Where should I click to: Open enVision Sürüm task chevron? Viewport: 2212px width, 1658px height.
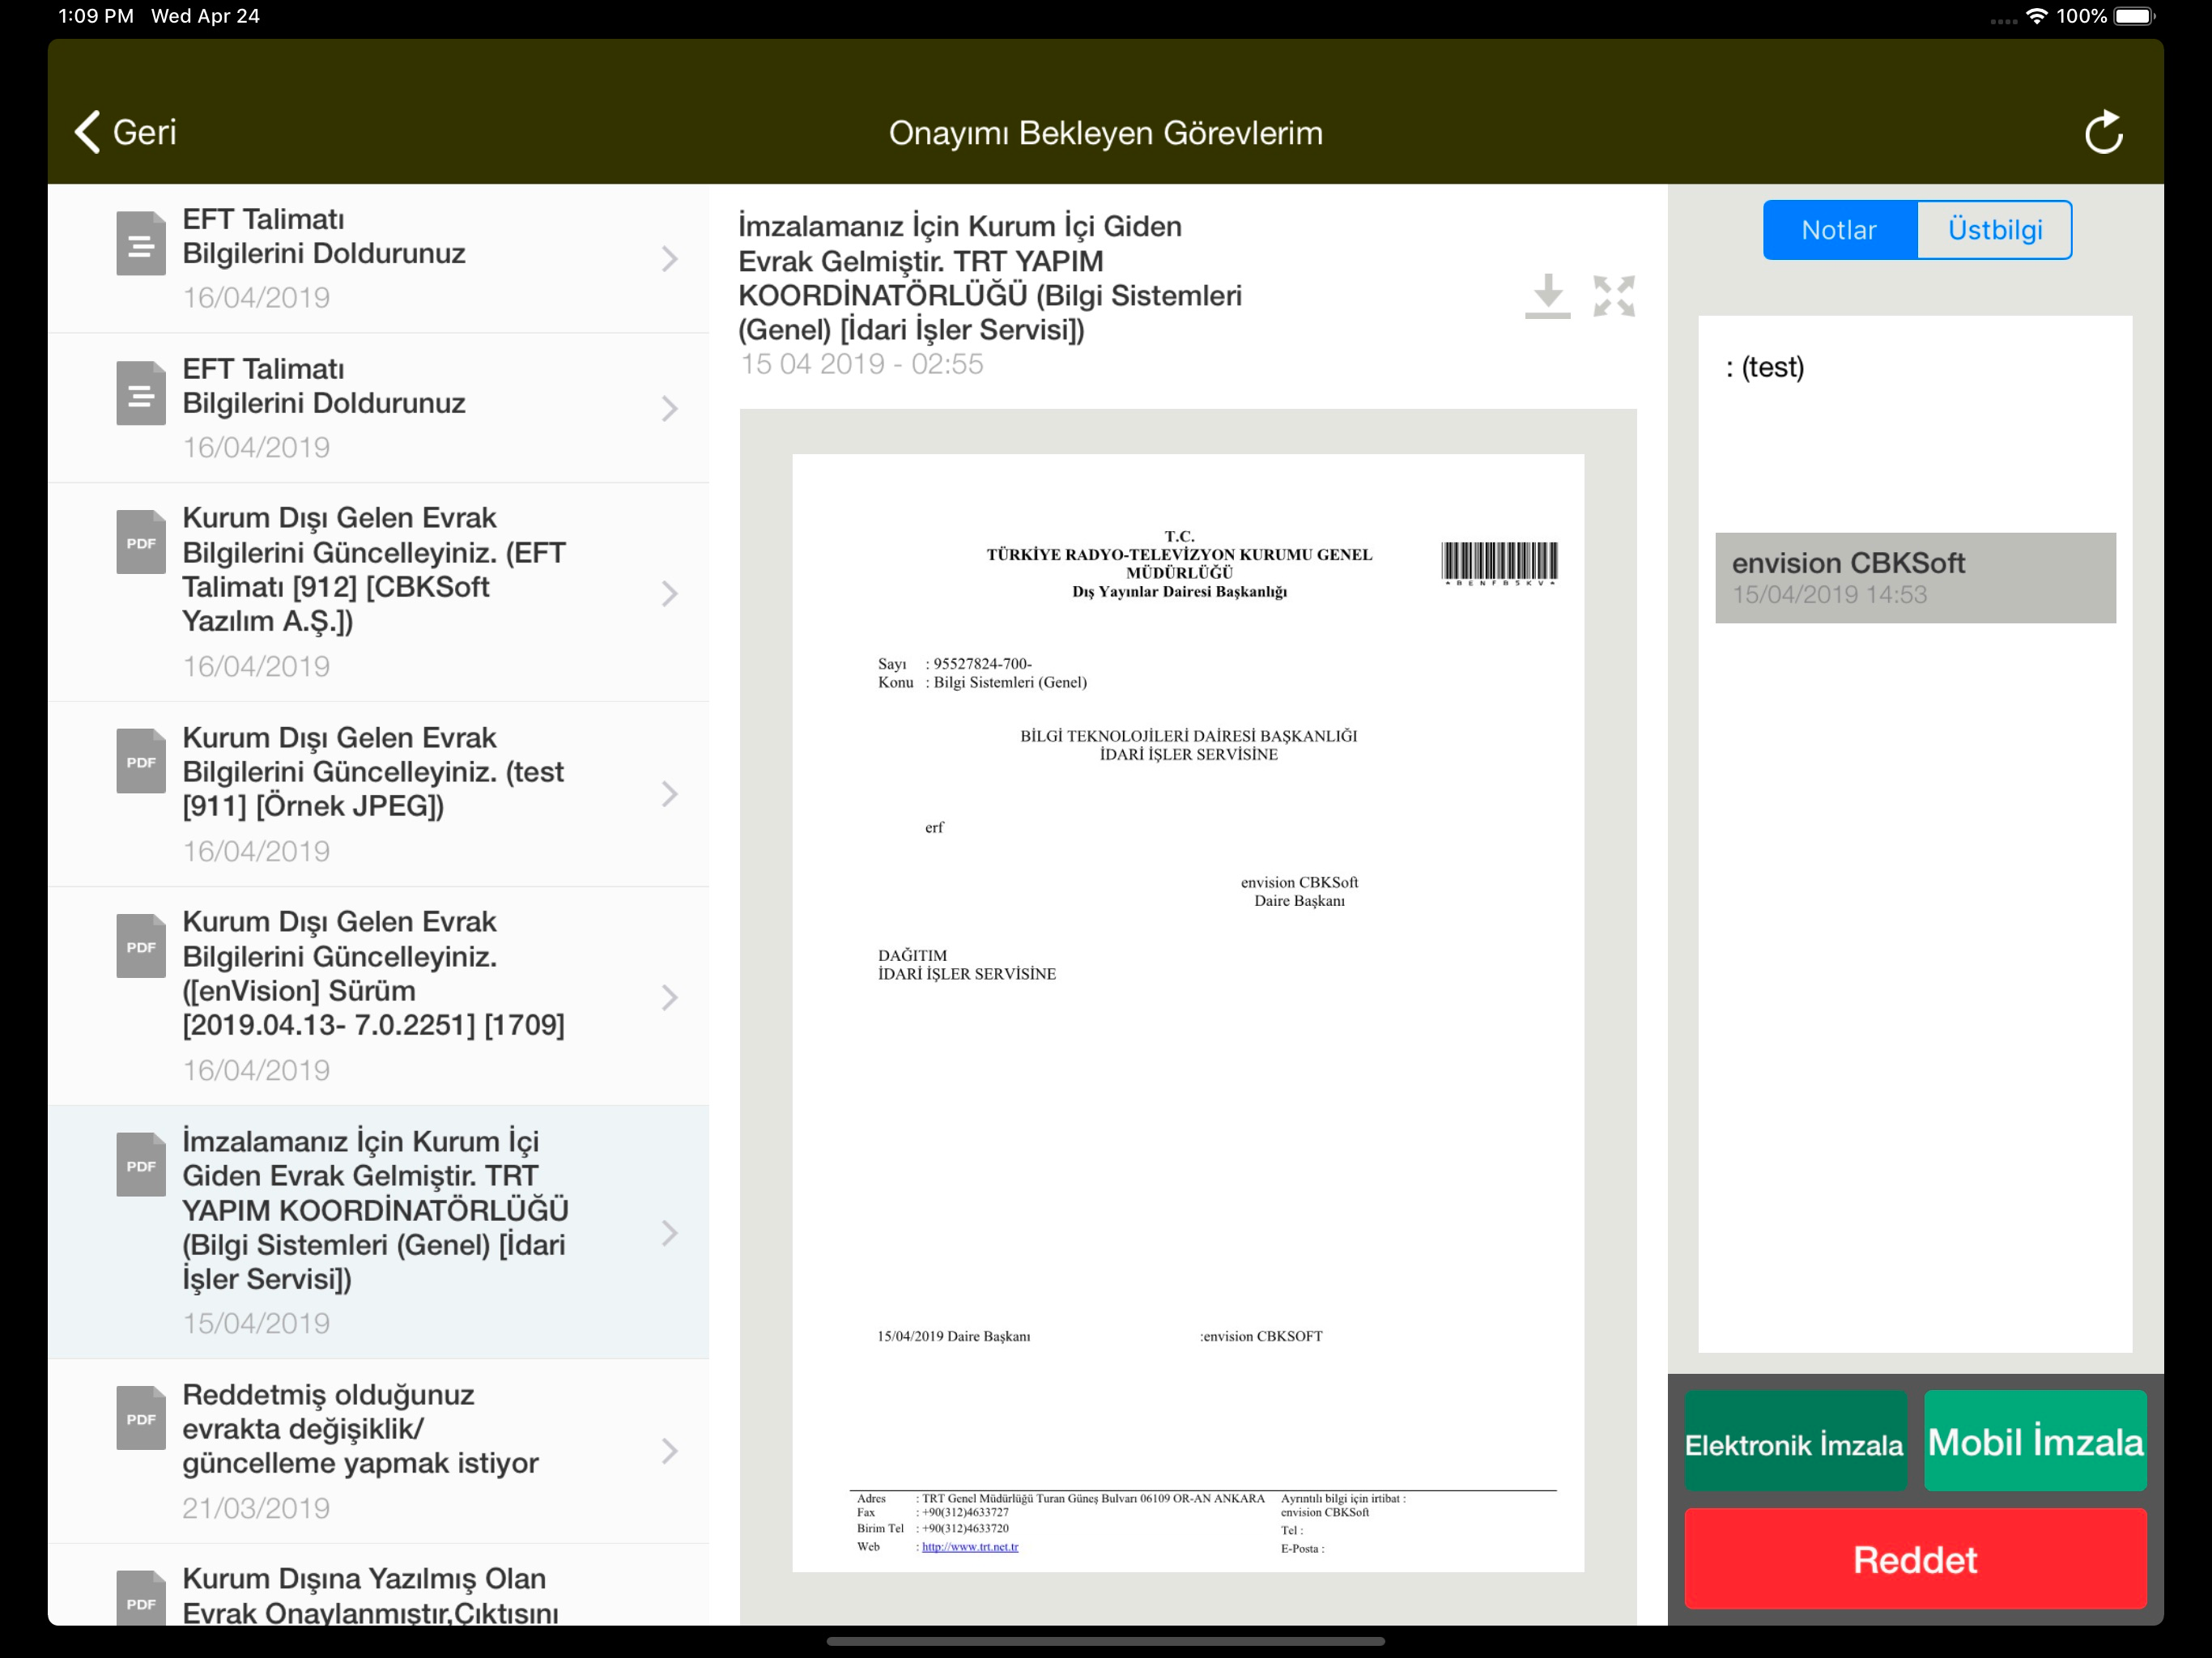tap(670, 997)
